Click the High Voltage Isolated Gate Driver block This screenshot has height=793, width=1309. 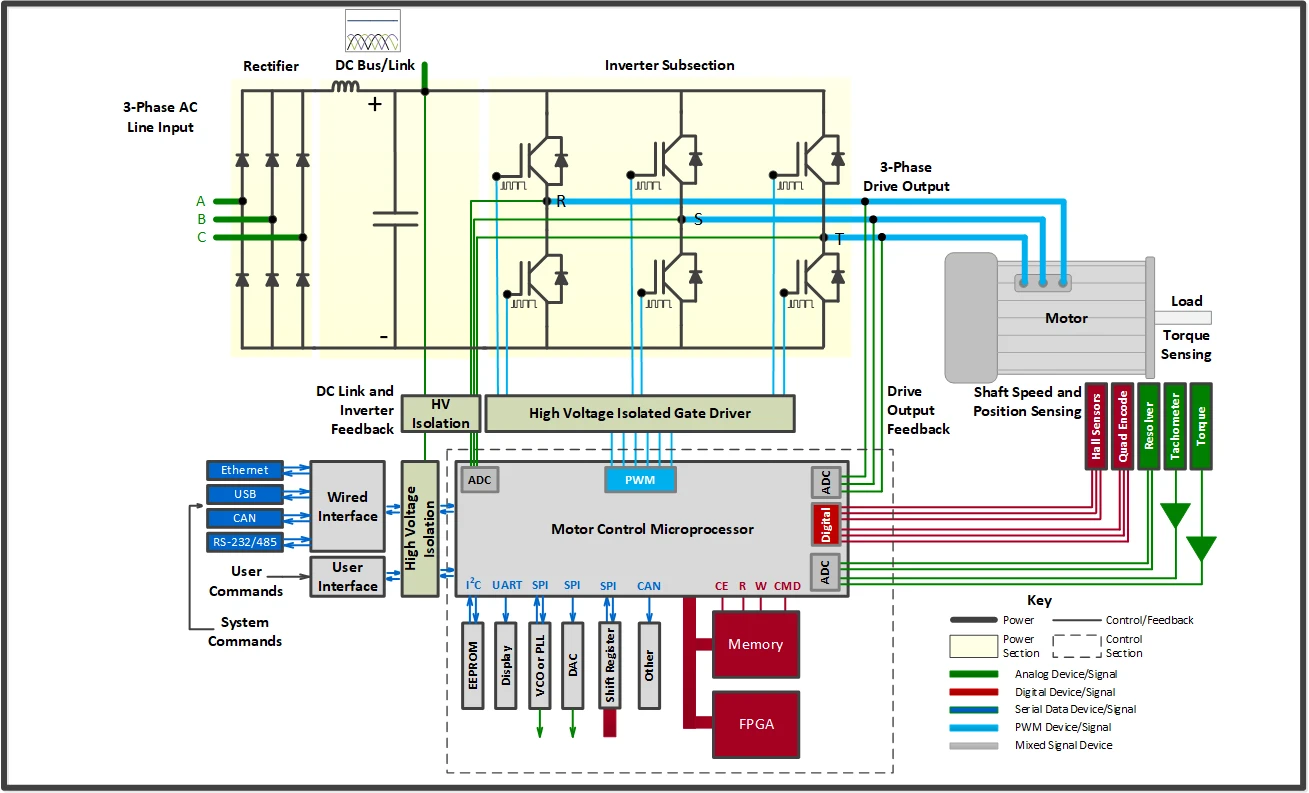(639, 413)
